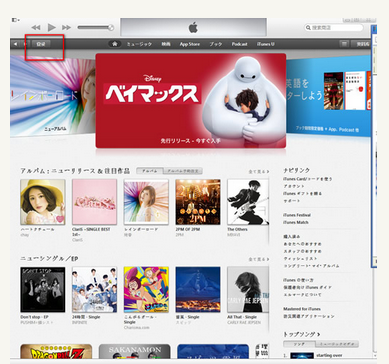Click the rewind playback button
The image size is (389, 364).
(36, 28)
